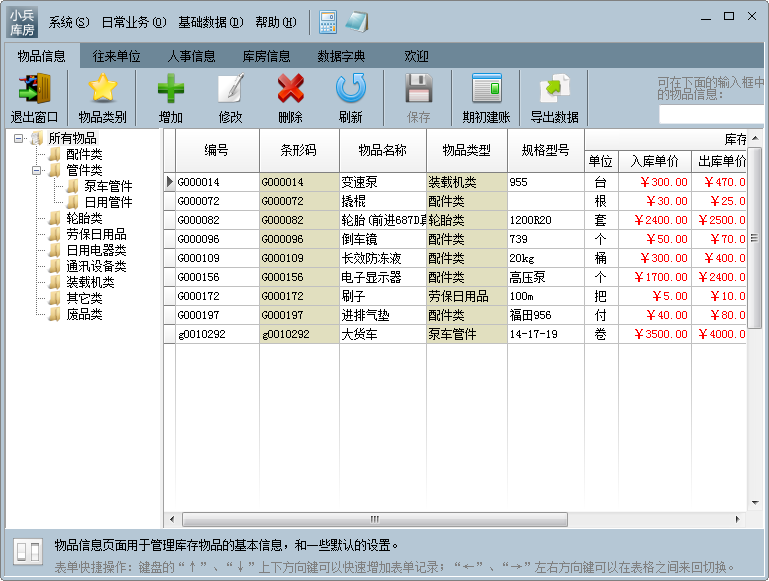Open the 基础数据(D) menu
This screenshot has width=769, height=581.
[x=210, y=23]
